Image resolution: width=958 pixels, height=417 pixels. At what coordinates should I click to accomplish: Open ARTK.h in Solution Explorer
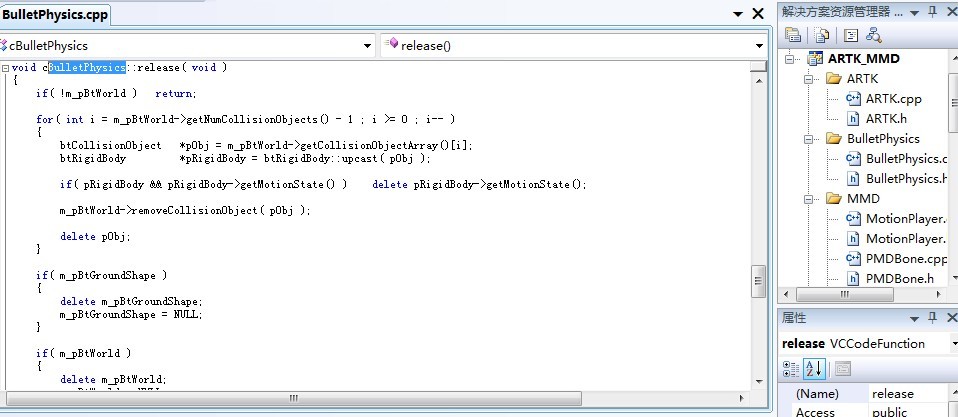887,119
